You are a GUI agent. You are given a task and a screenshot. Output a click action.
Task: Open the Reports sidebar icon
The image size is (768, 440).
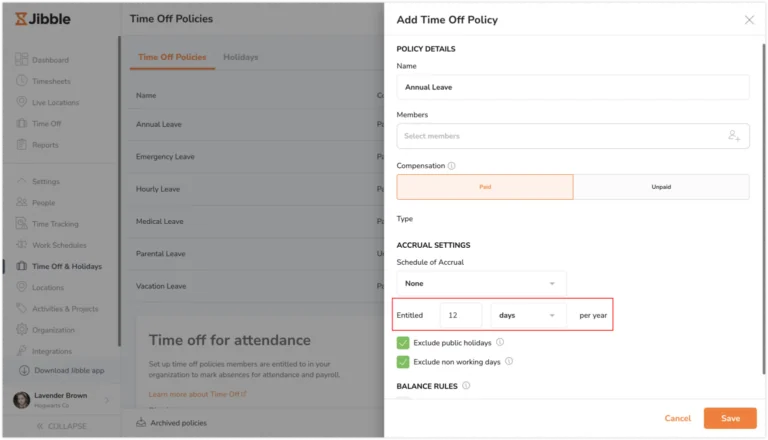(22, 145)
